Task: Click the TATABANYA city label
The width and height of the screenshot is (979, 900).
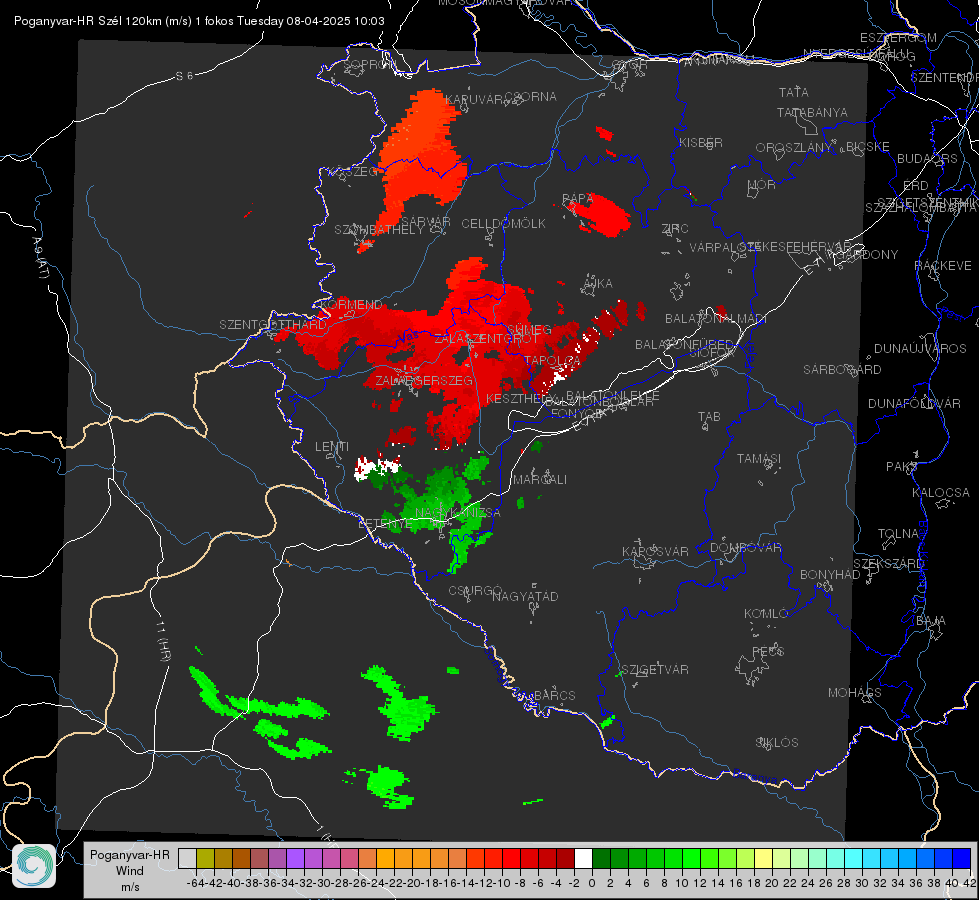Action: 812,112
